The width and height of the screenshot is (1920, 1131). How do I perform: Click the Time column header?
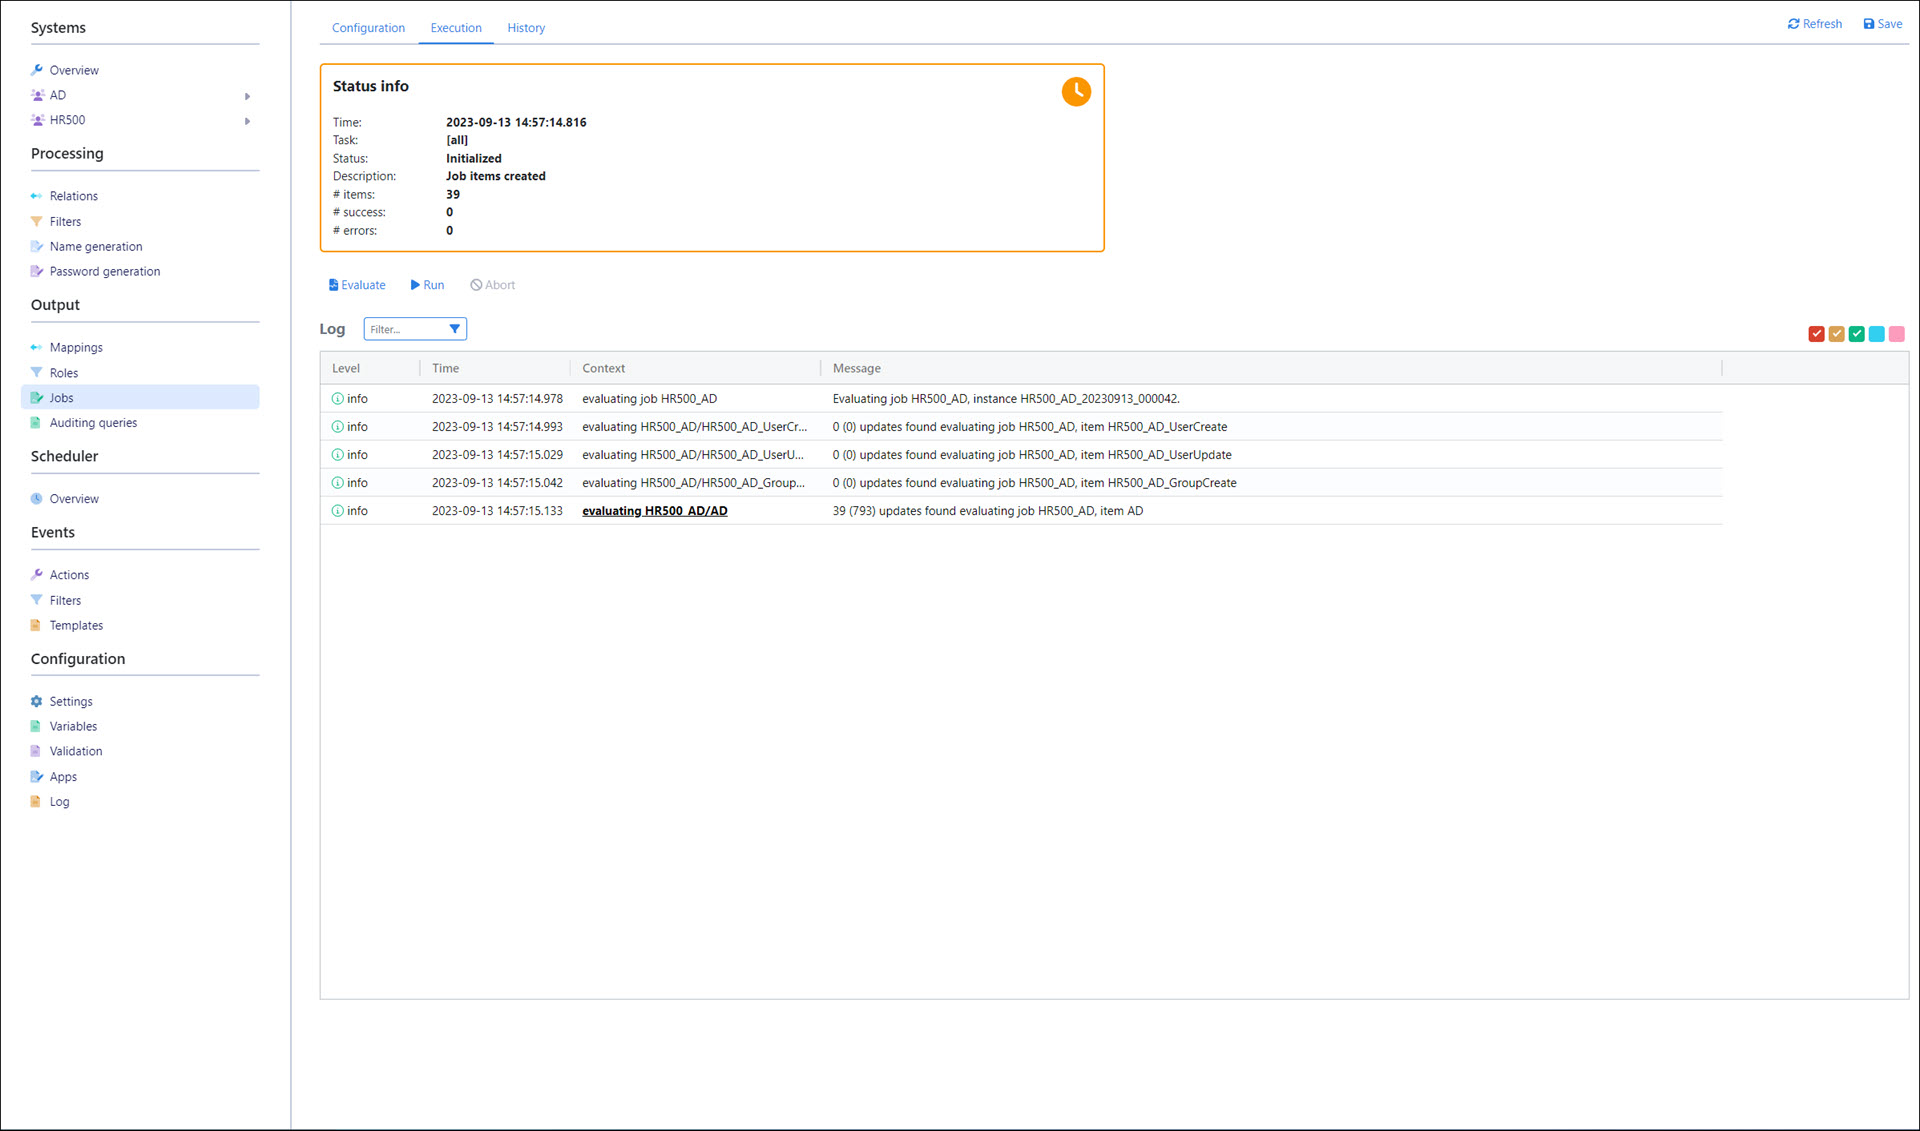tap(446, 369)
